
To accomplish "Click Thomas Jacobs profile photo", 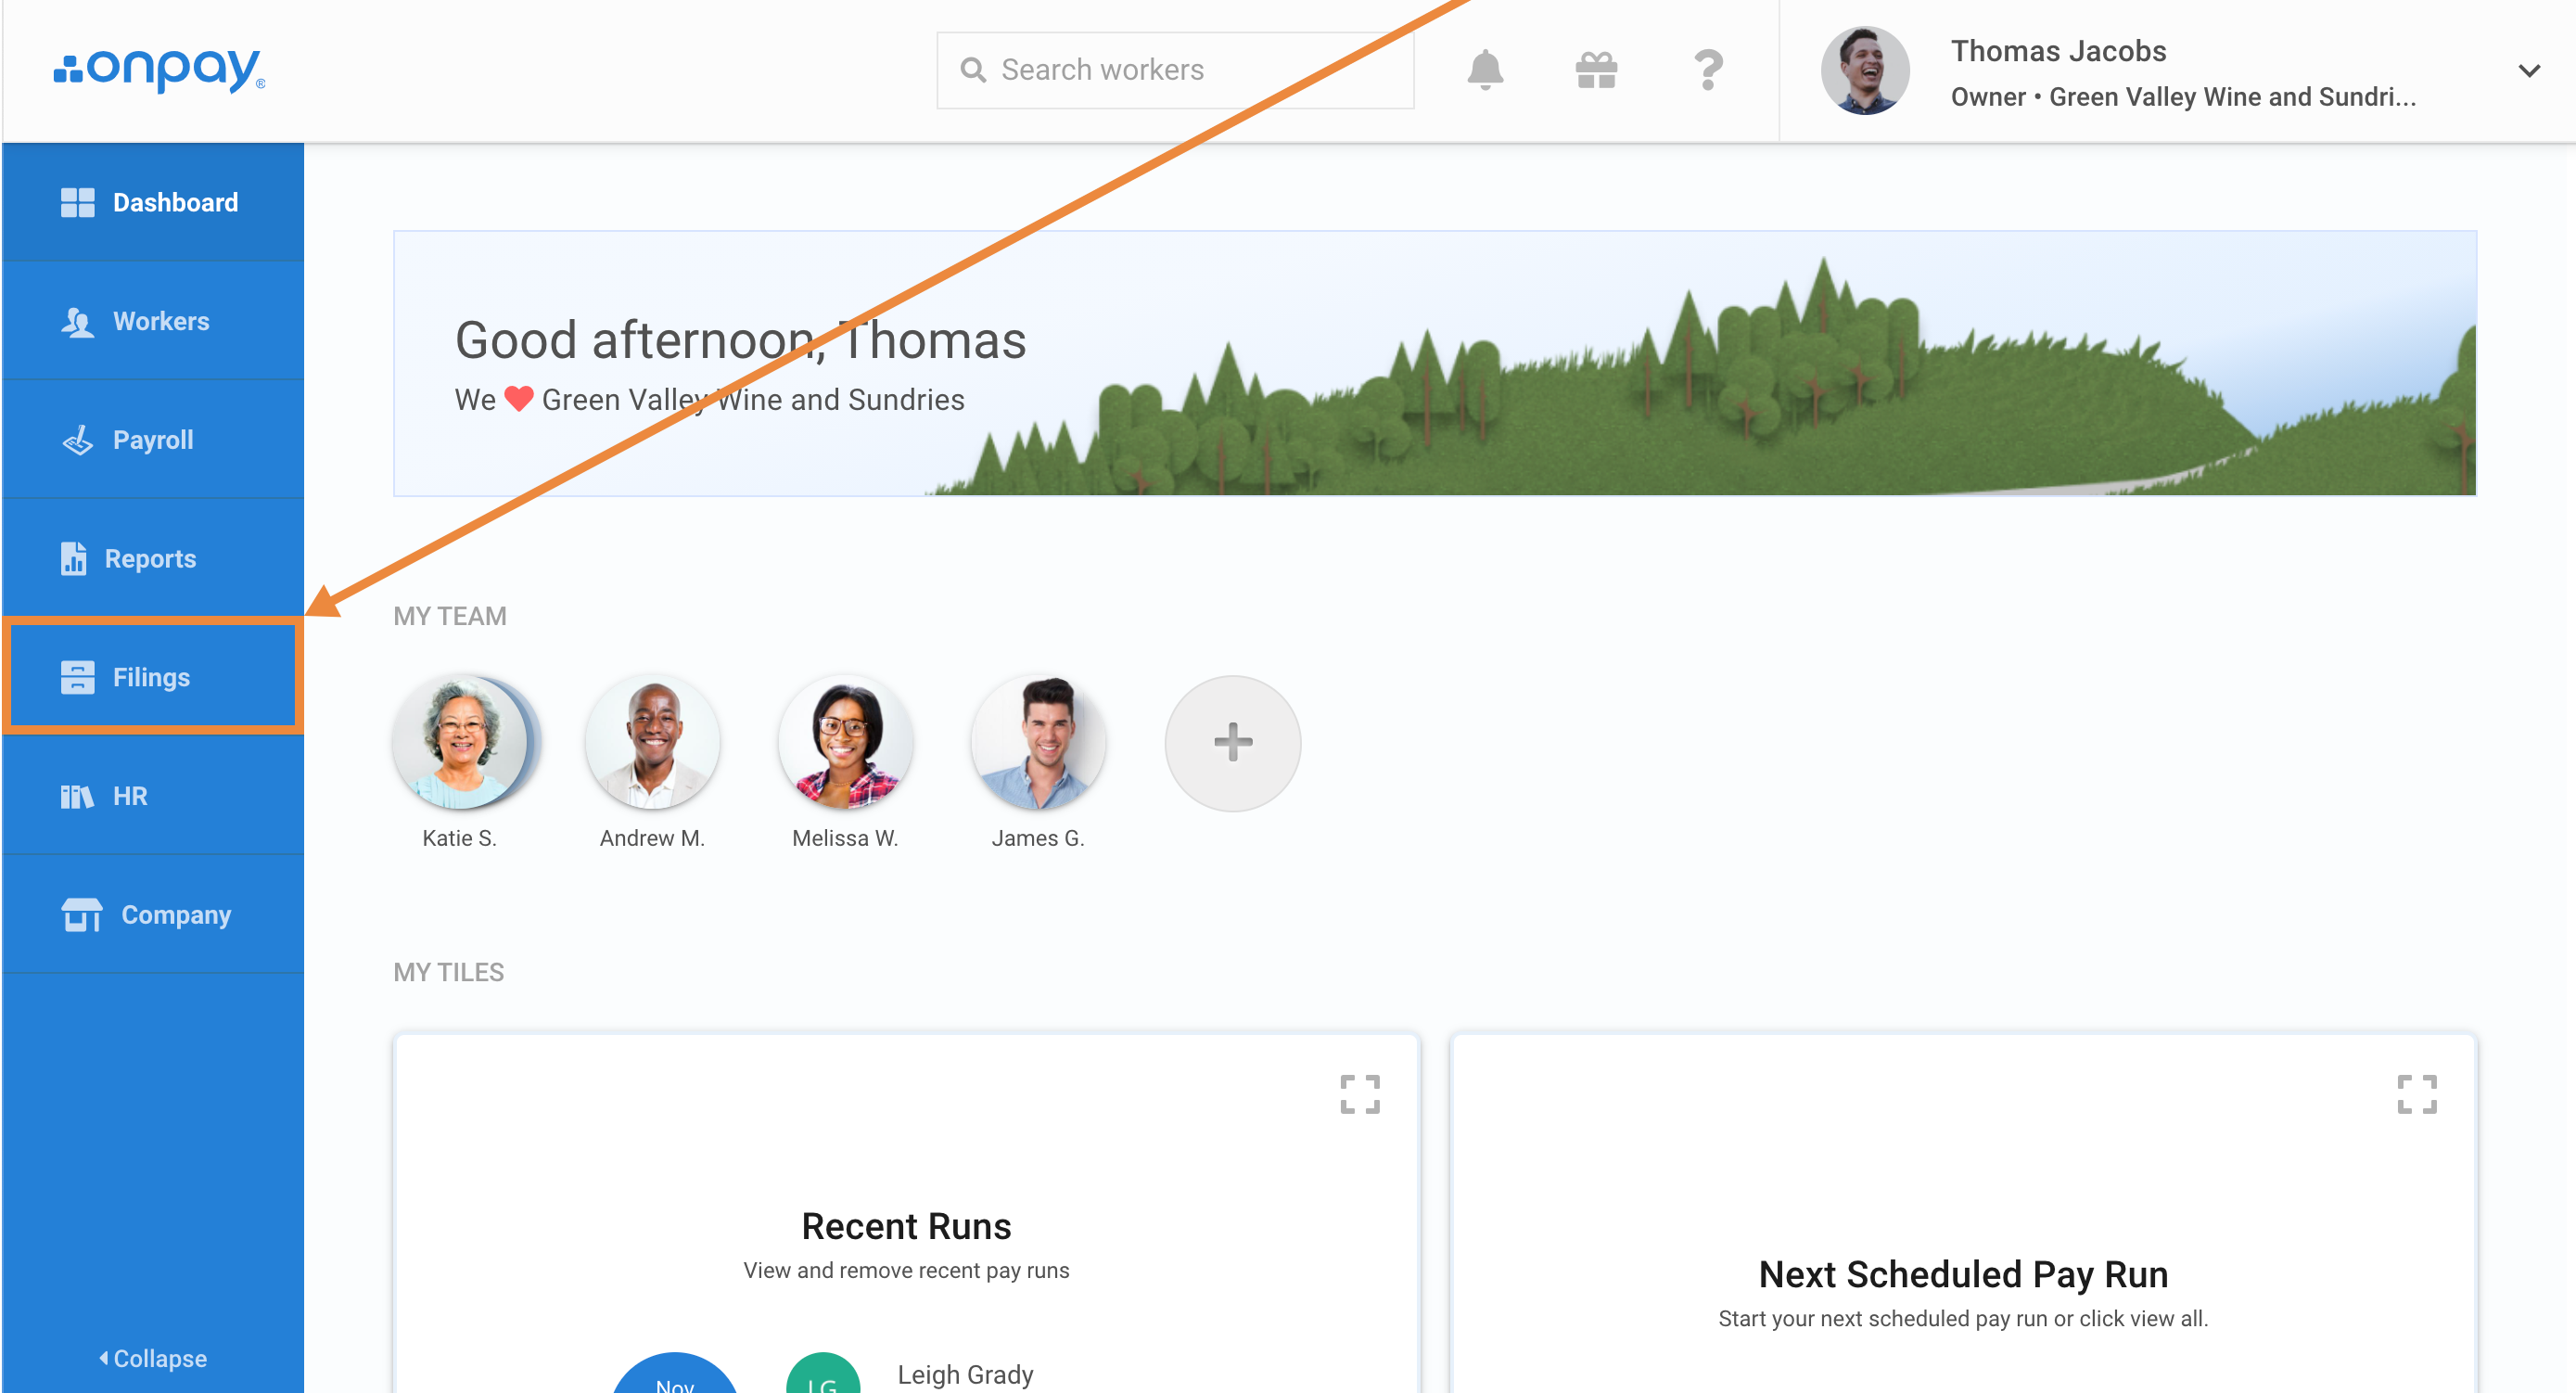I will pos(1864,70).
